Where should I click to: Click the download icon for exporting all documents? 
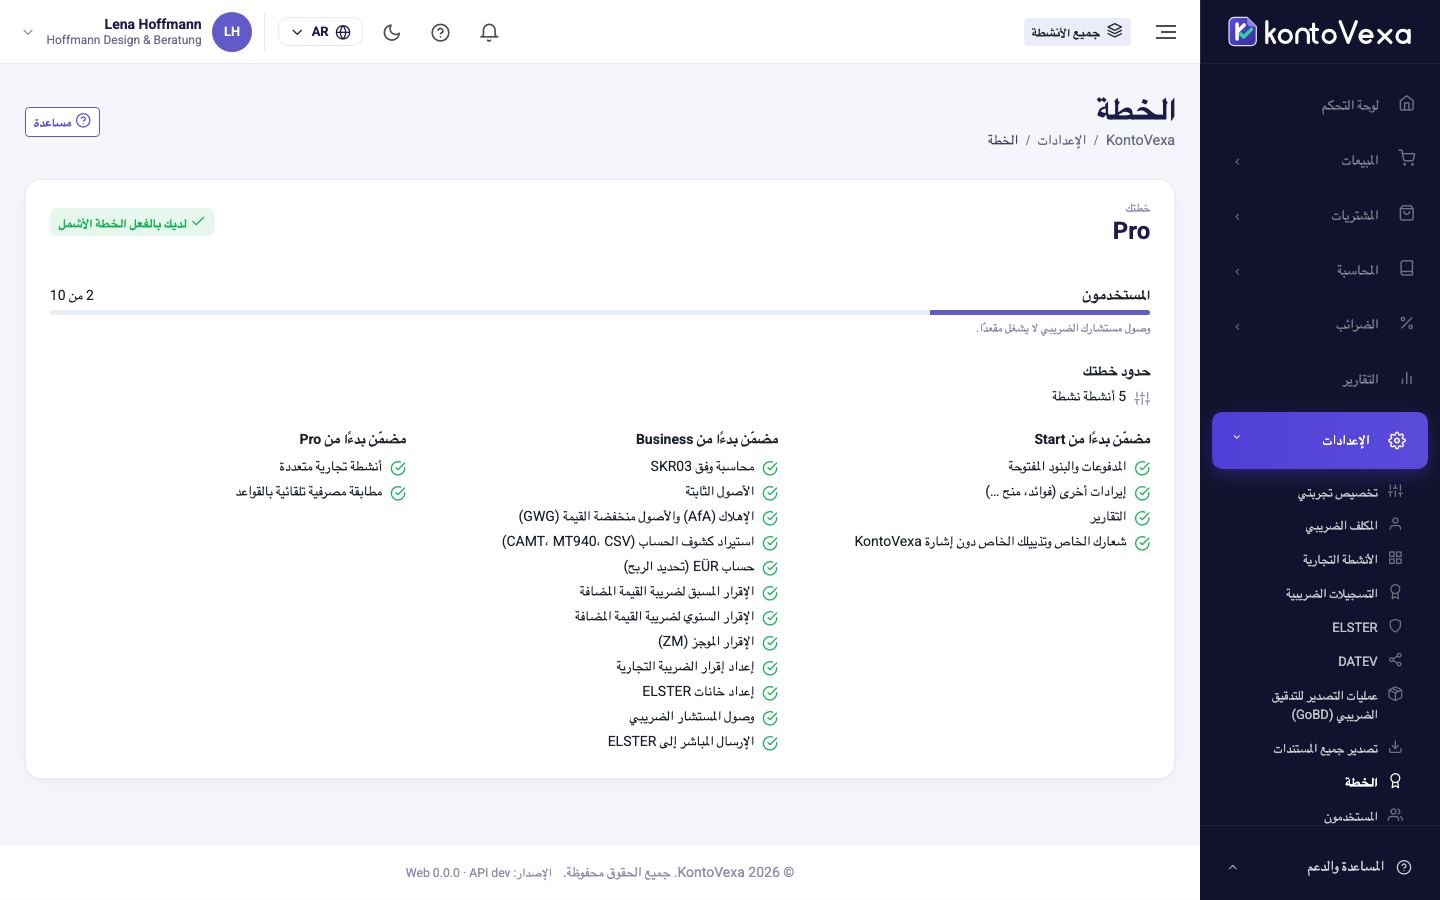[1395, 747]
